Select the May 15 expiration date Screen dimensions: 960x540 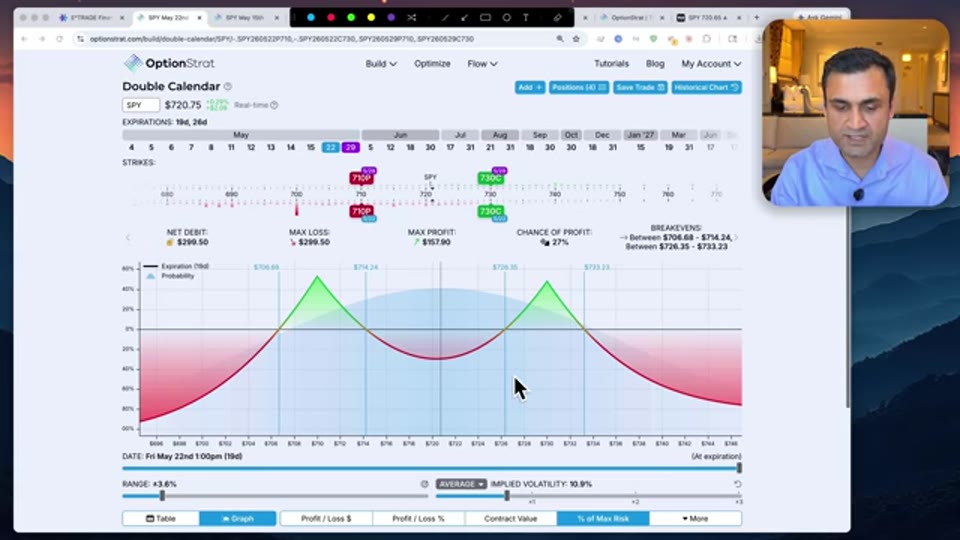point(310,148)
